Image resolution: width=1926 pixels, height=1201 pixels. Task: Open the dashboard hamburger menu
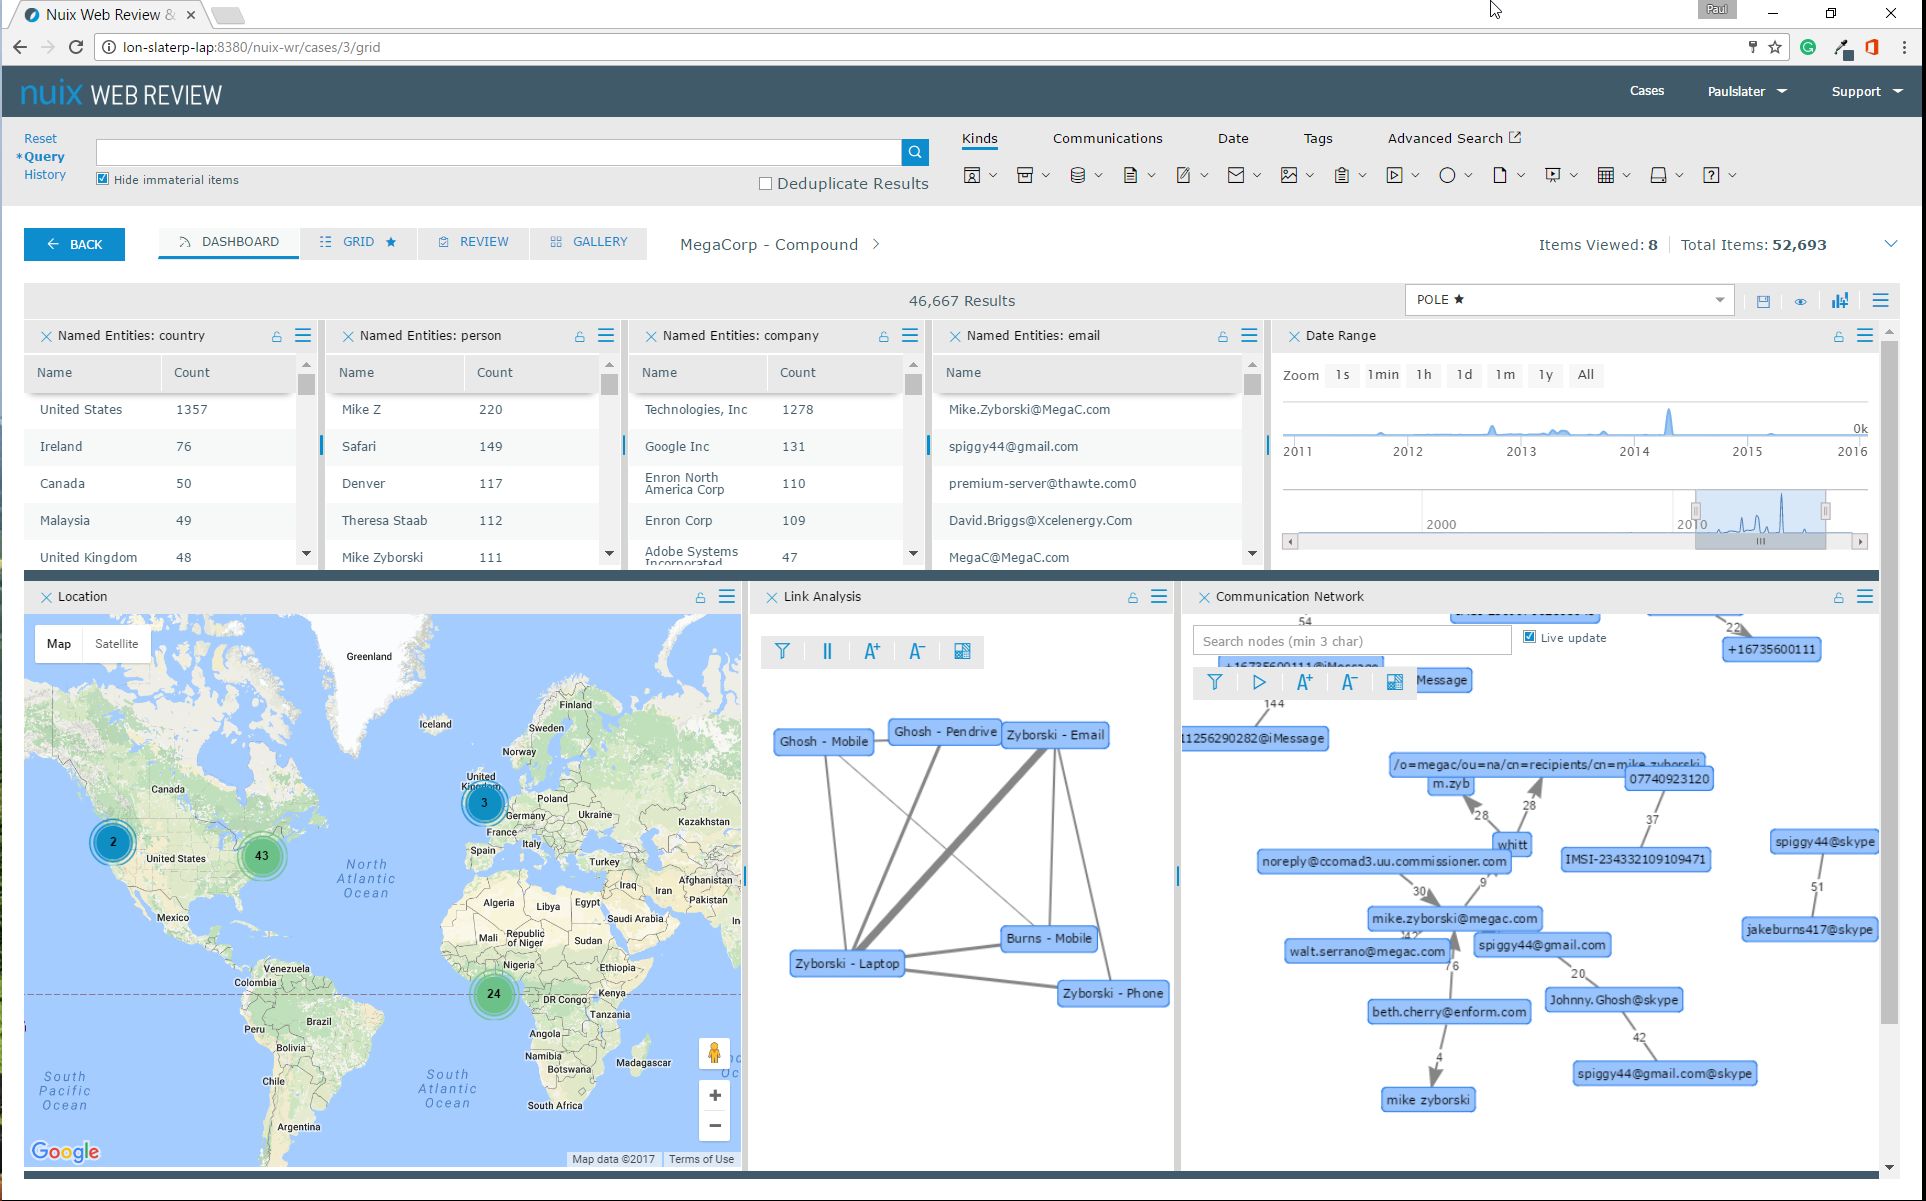tap(1881, 300)
